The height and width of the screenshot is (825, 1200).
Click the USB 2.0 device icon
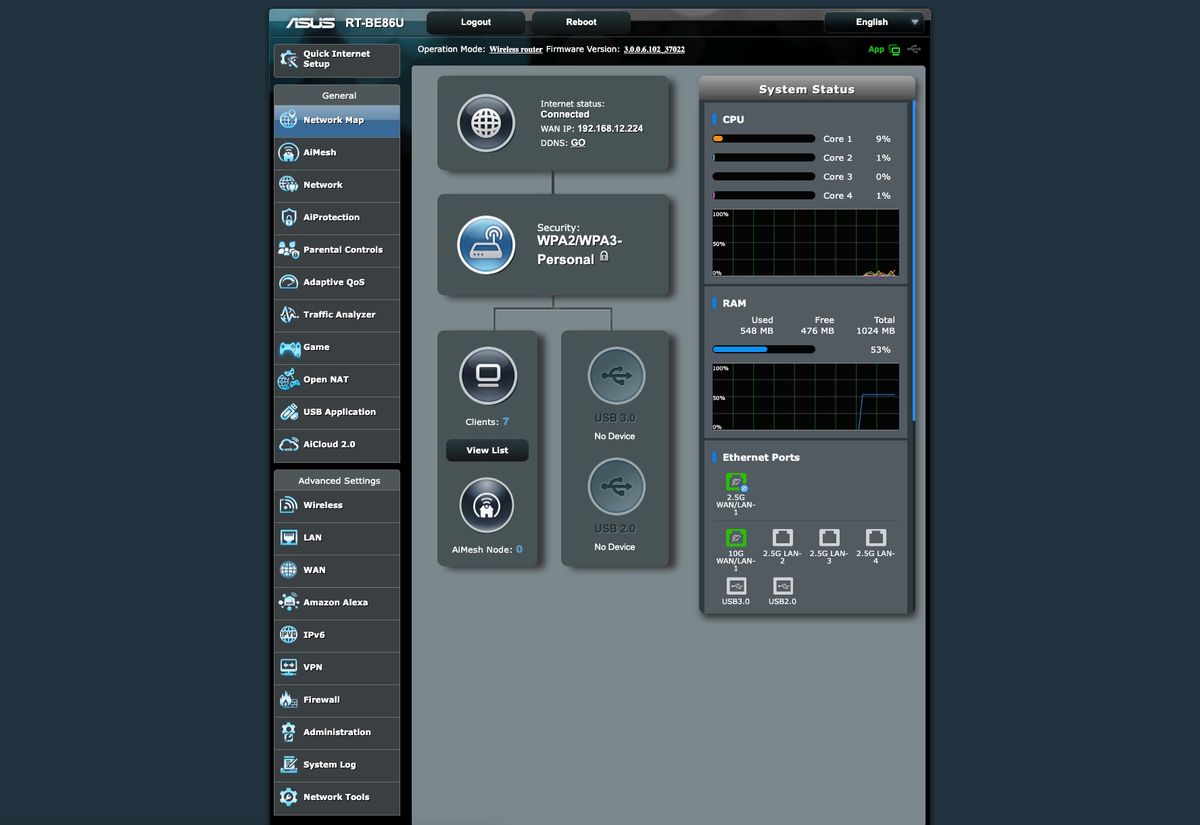pyautogui.click(x=616, y=486)
